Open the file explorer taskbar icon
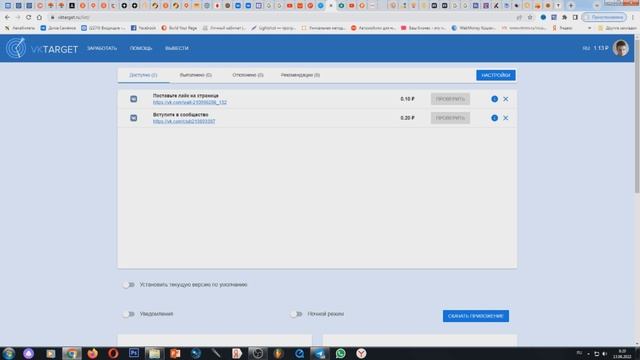Viewport: 640px width, 360px height. click(x=154, y=353)
